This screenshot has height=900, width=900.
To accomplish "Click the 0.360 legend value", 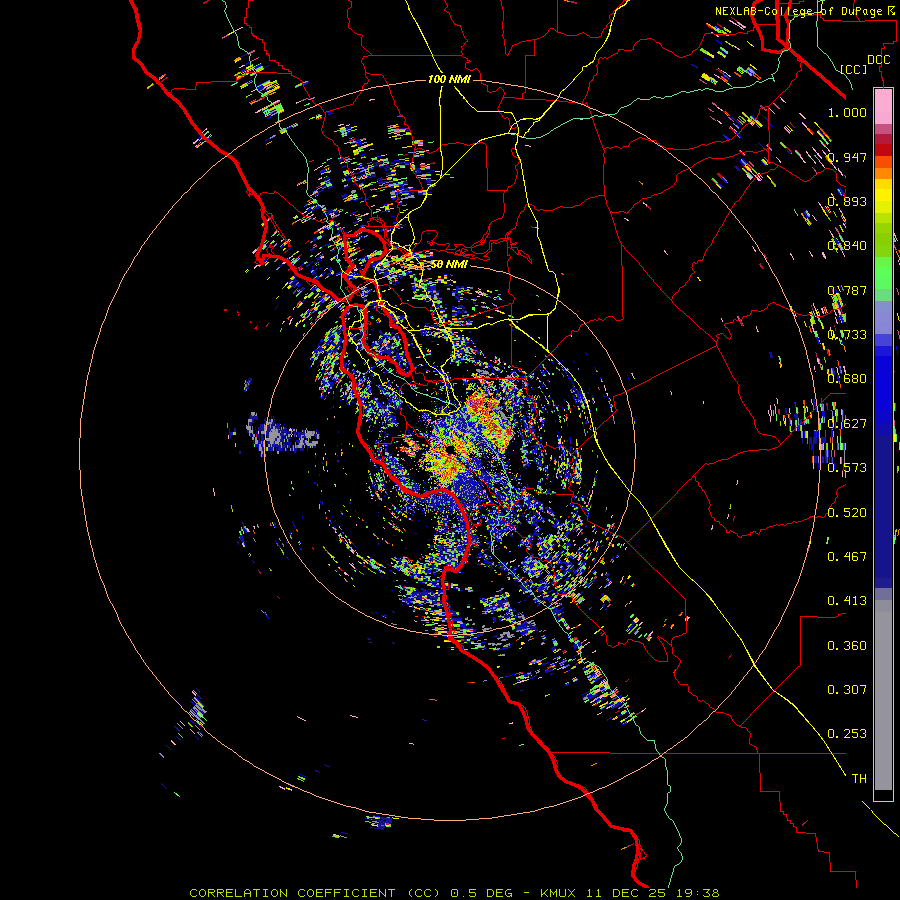I will click(847, 646).
